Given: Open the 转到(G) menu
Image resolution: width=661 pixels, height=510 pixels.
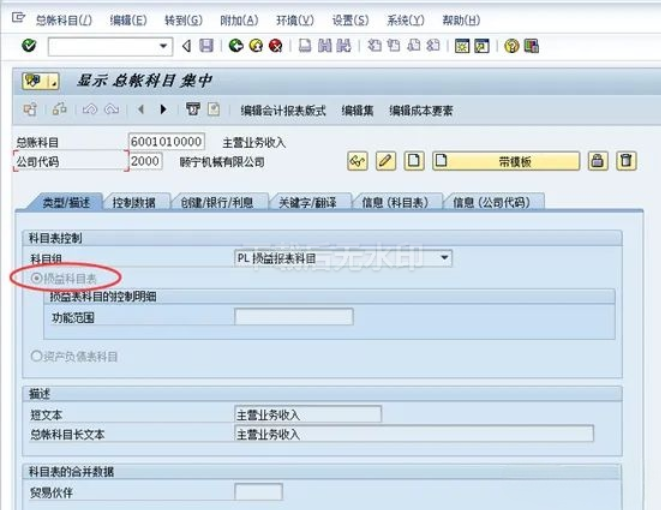Looking at the screenshot, I should [183, 20].
